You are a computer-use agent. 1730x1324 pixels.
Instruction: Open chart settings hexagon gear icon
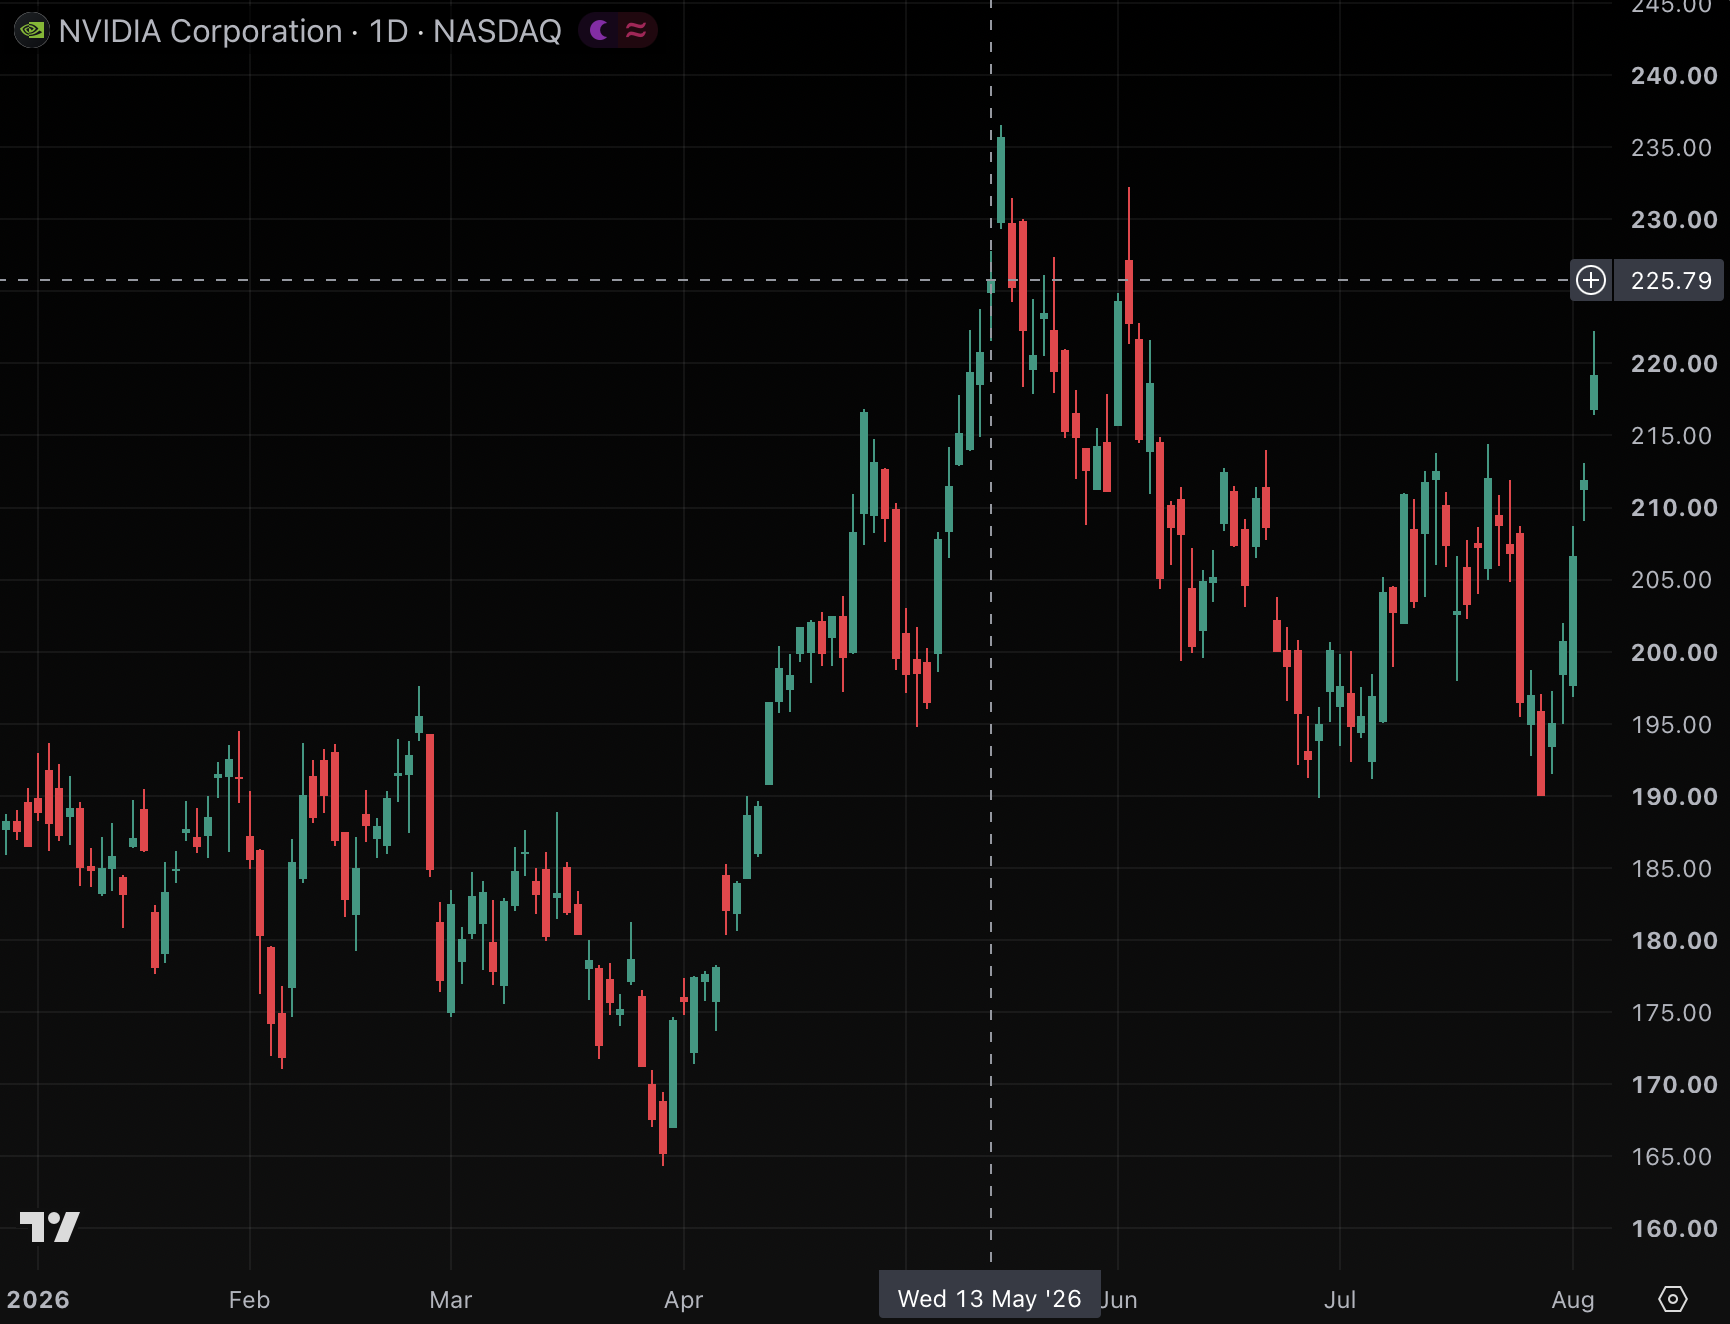[x=1673, y=1299]
